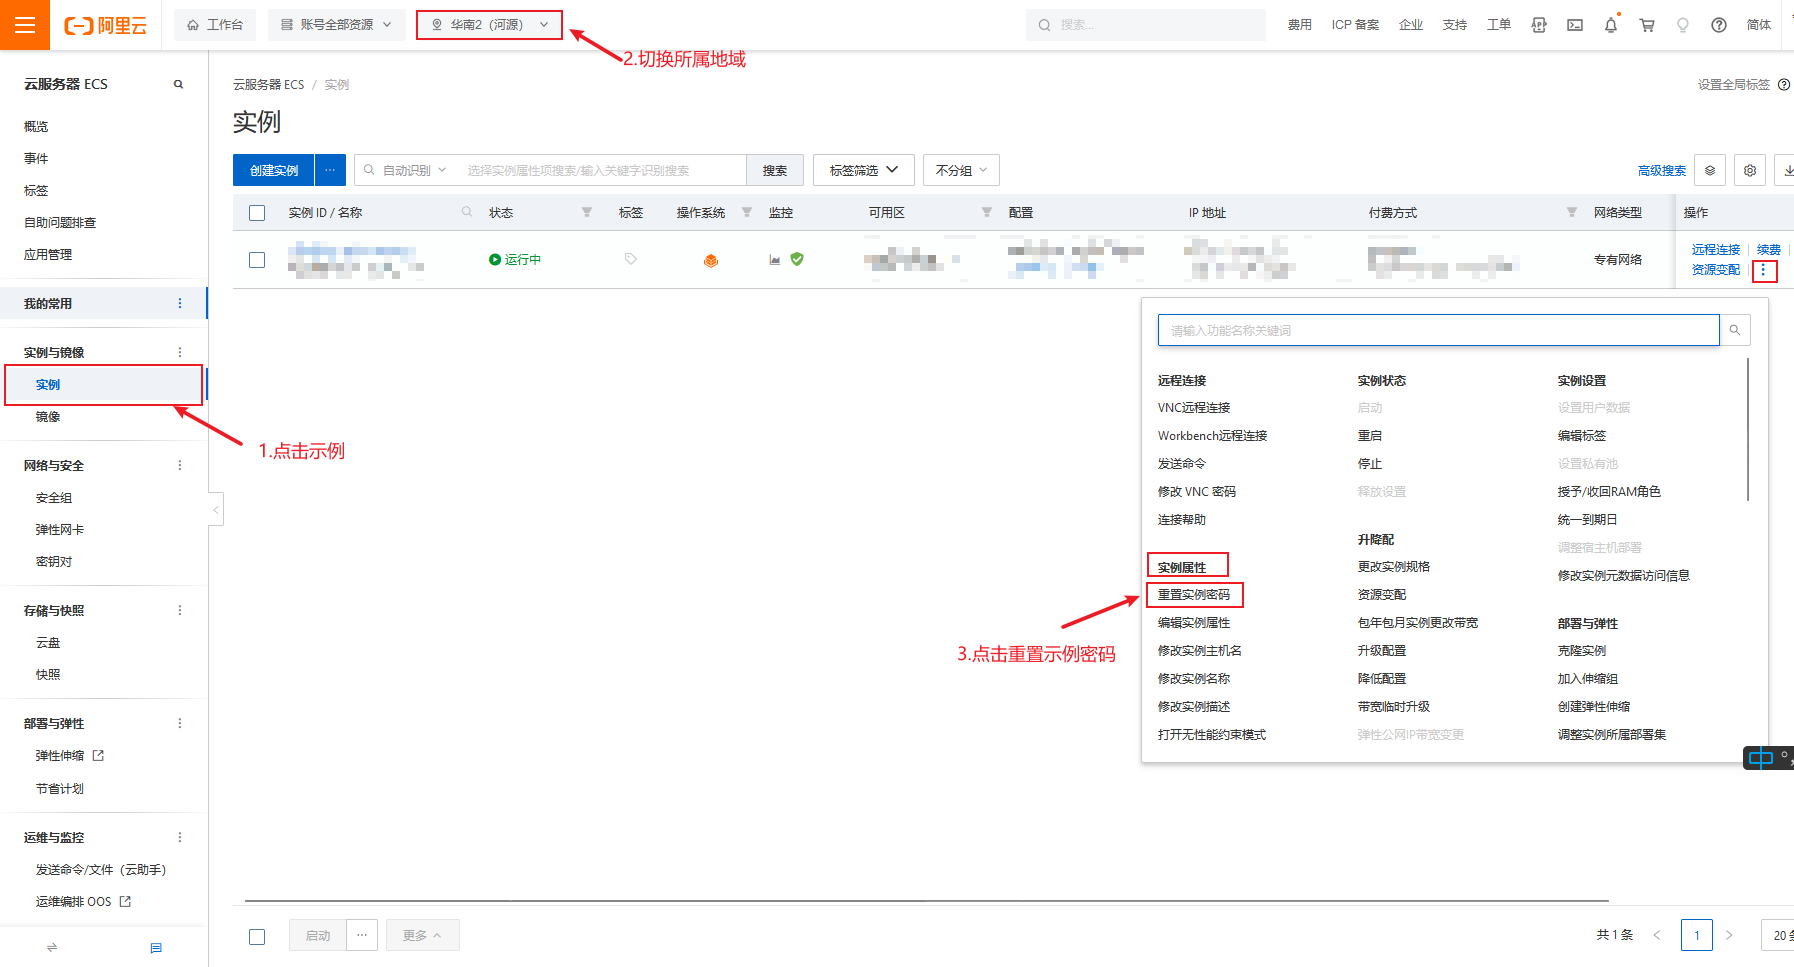Click the green security shield icon
The width and height of the screenshot is (1794, 967).
(797, 259)
